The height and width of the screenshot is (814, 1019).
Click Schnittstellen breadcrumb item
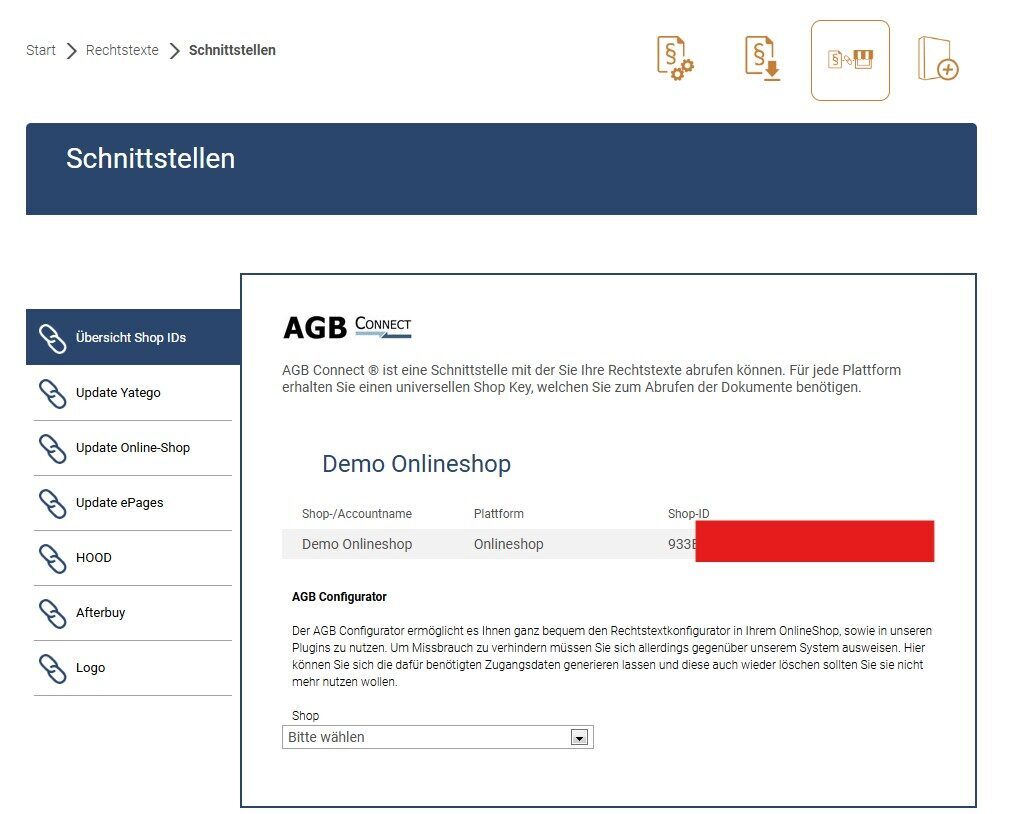pos(232,50)
